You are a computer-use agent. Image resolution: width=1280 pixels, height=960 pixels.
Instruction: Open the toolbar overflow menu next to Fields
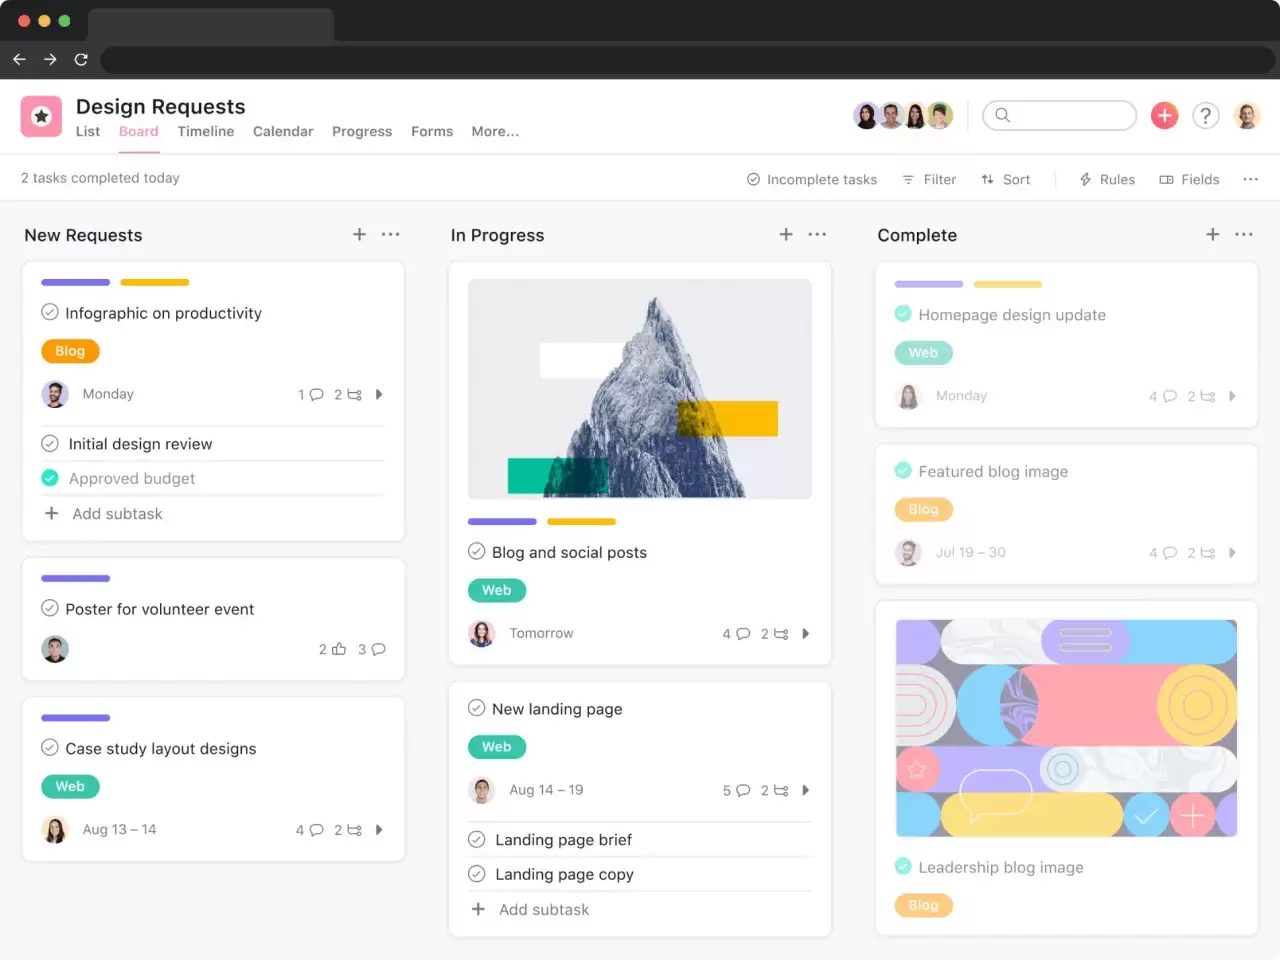1250,179
